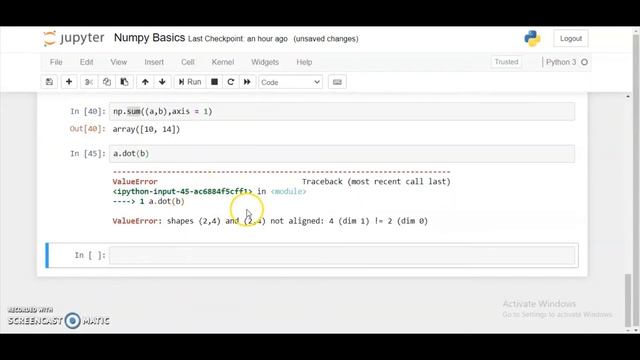
Task: Click the In [ ] prompt of the empty cell
Action: point(90,255)
